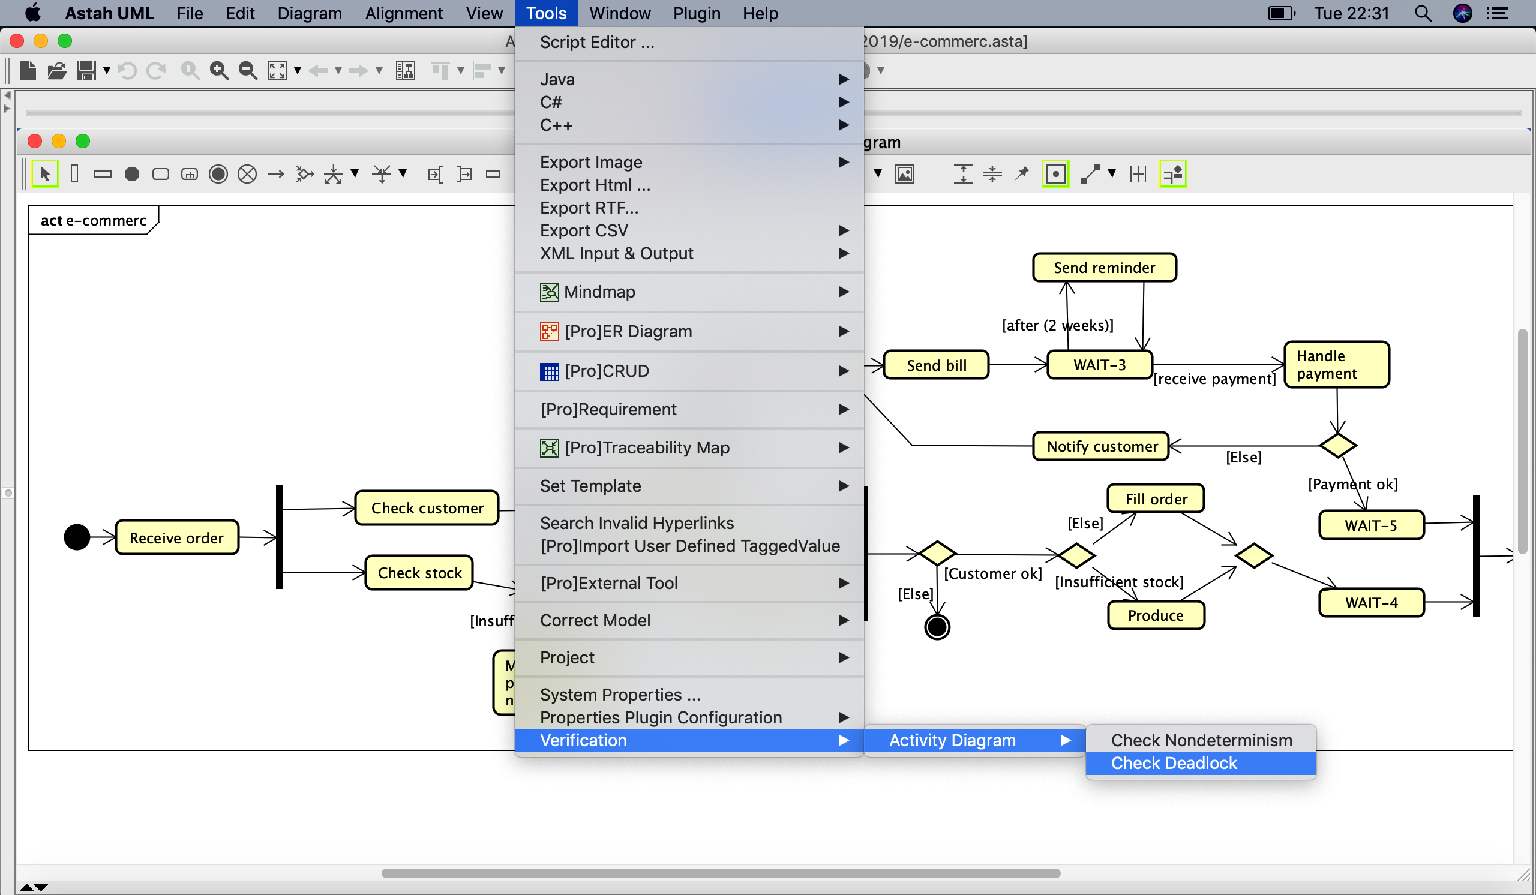Toggle the pushpin lock mode
This screenshot has width=1536, height=895.
coord(1021,174)
